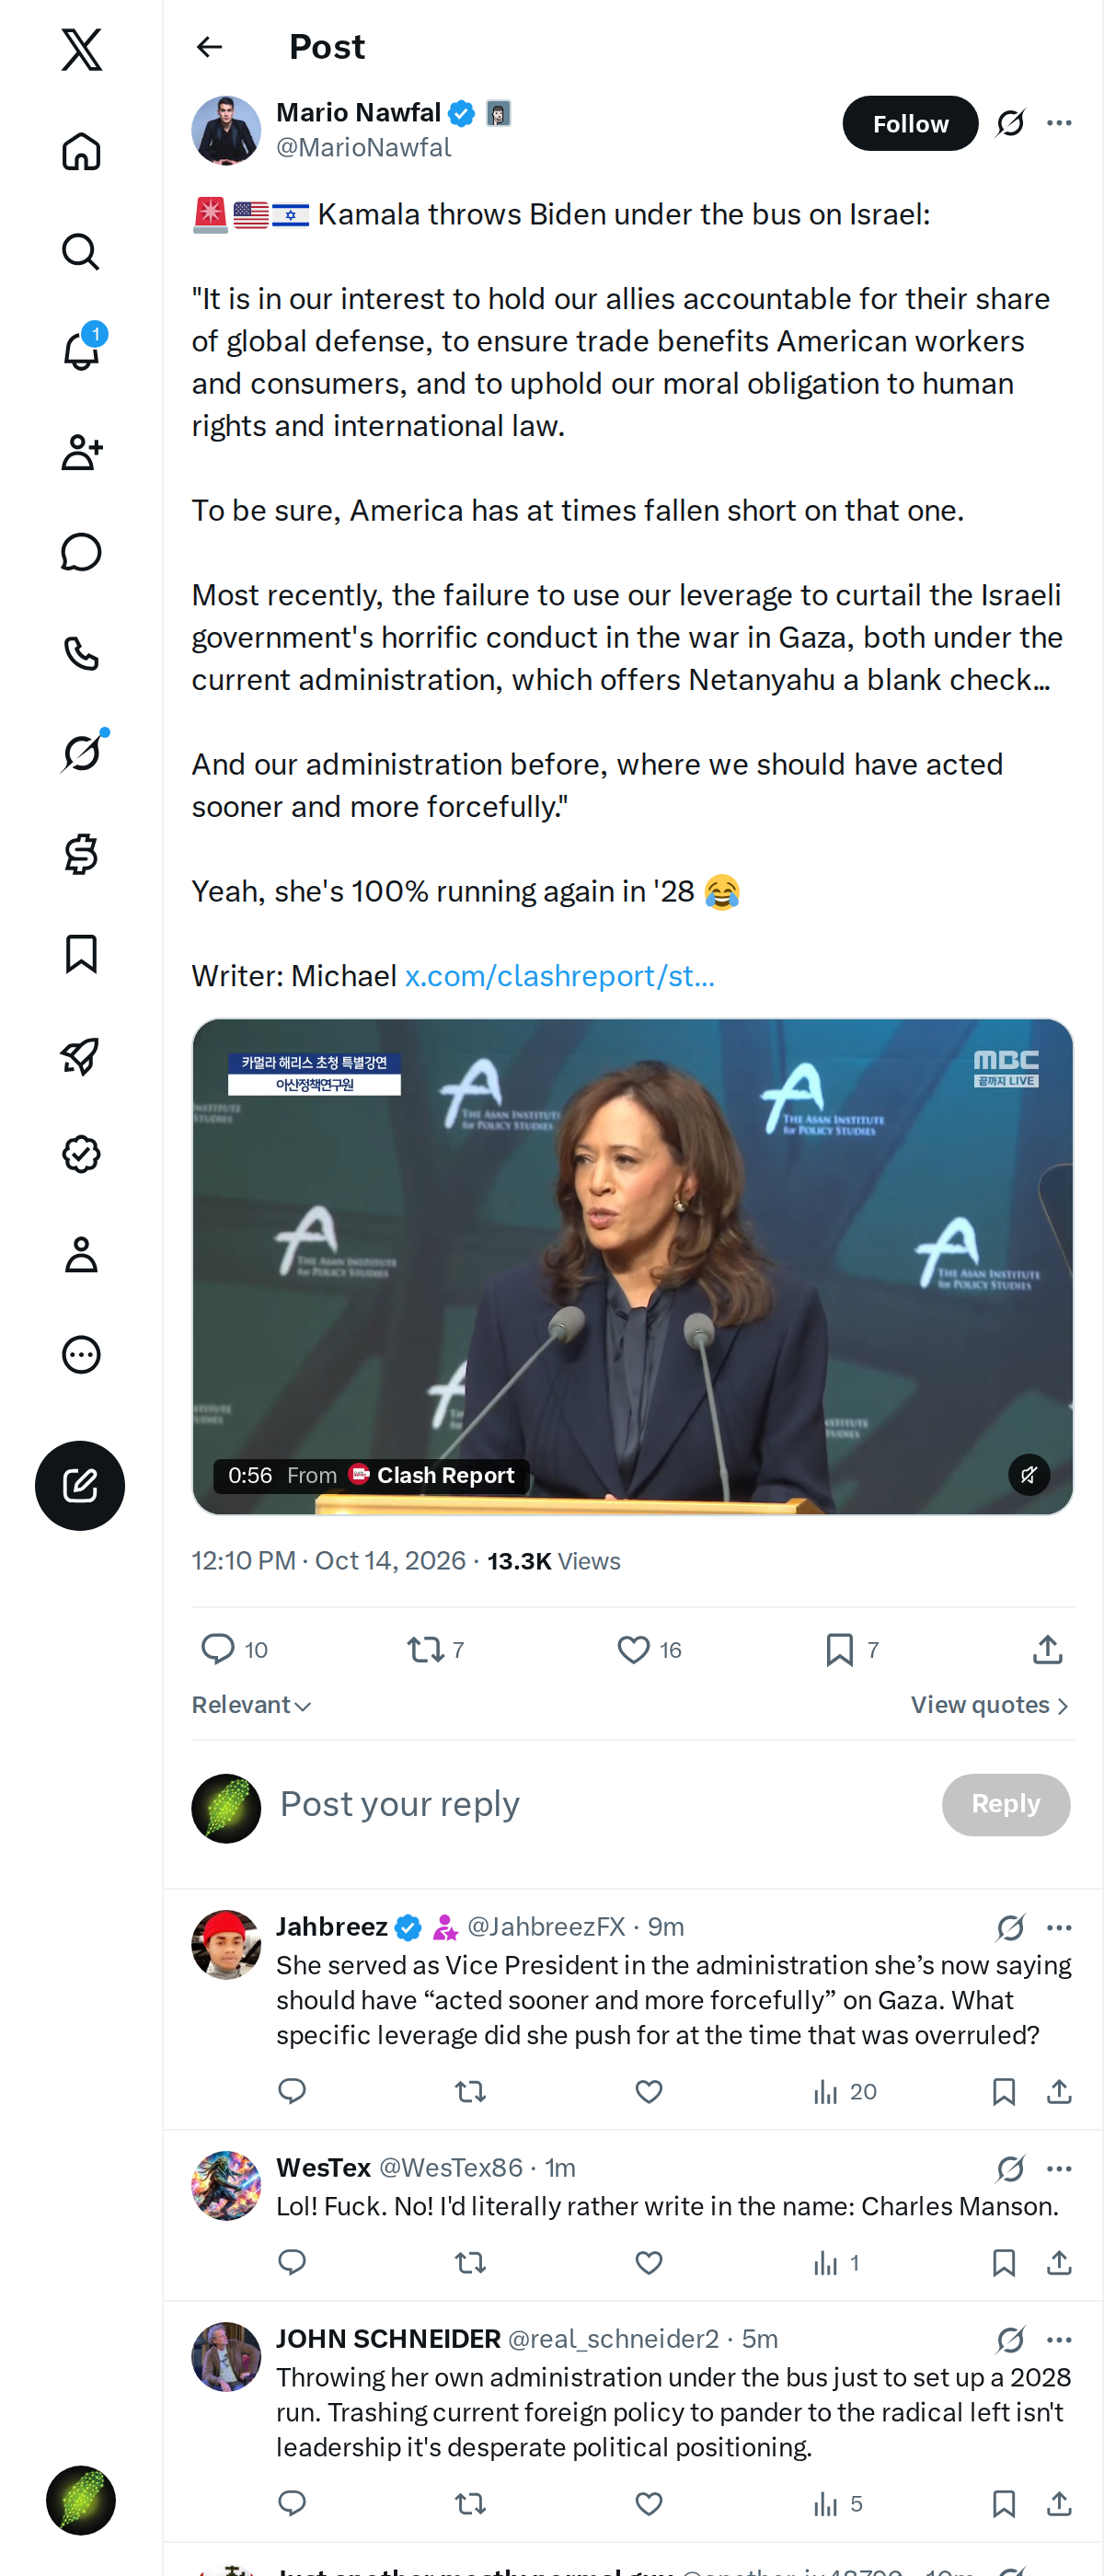
Task: Play the Kamala Harris video thumbnail
Action: (x=632, y=1266)
